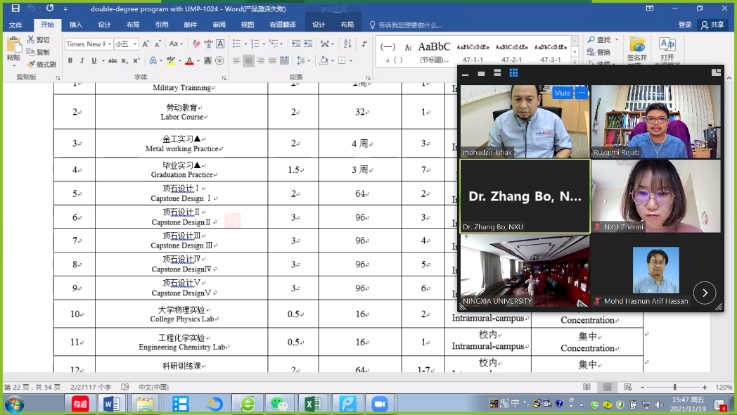The width and height of the screenshot is (737, 415).
Task: Toggle italic text formatting
Action: click(82, 61)
